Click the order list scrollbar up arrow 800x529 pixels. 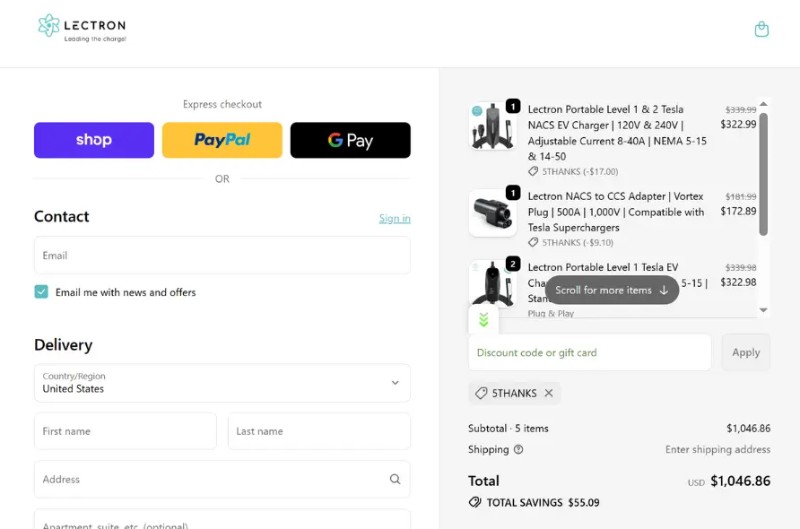[x=763, y=104]
